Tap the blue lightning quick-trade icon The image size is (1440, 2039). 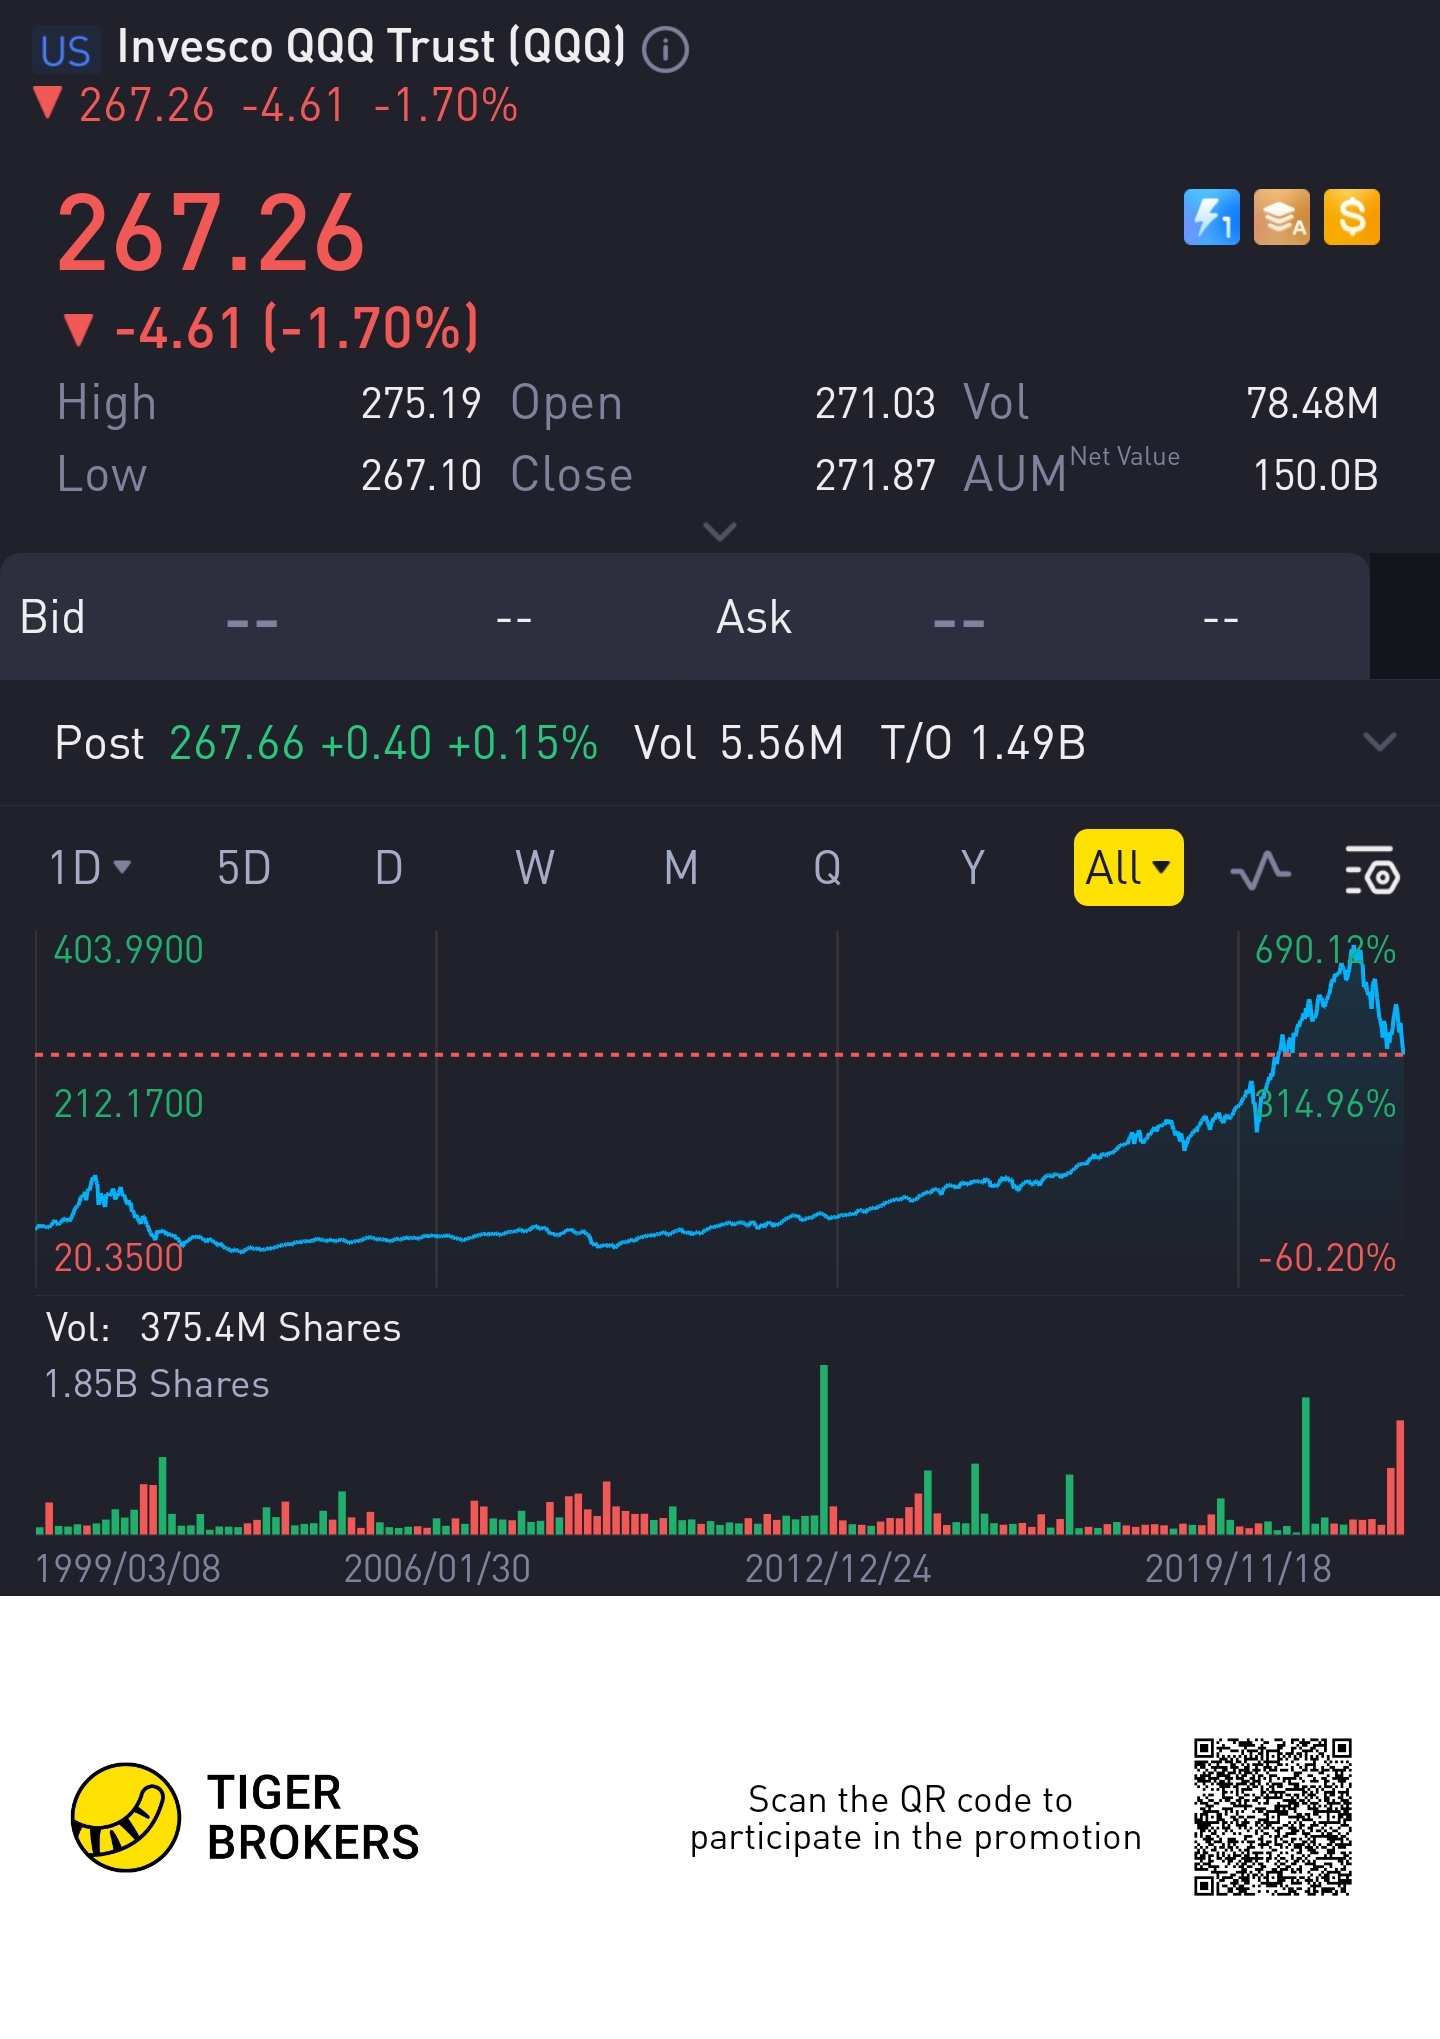(x=1211, y=217)
